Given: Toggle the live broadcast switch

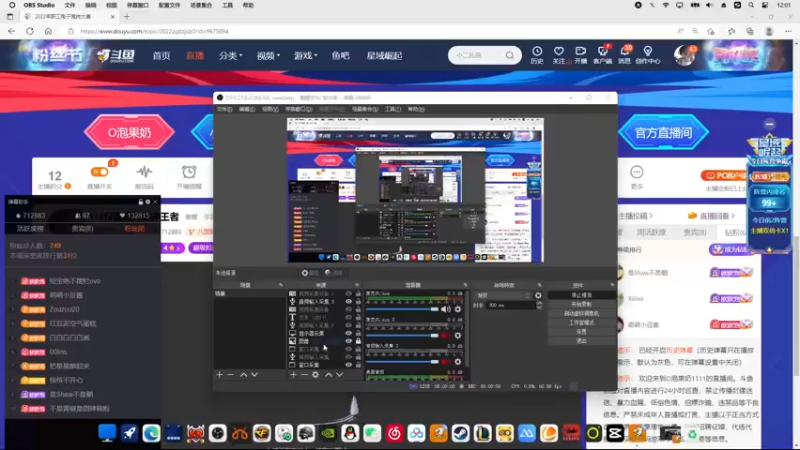Looking at the screenshot, I should pyautogui.click(x=99, y=172).
